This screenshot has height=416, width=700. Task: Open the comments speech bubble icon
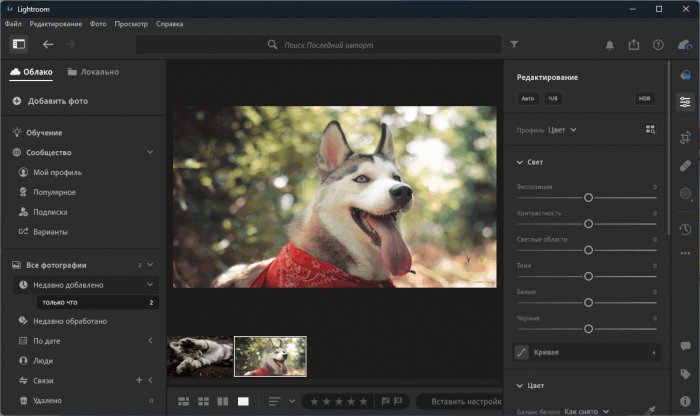tap(685, 346)
